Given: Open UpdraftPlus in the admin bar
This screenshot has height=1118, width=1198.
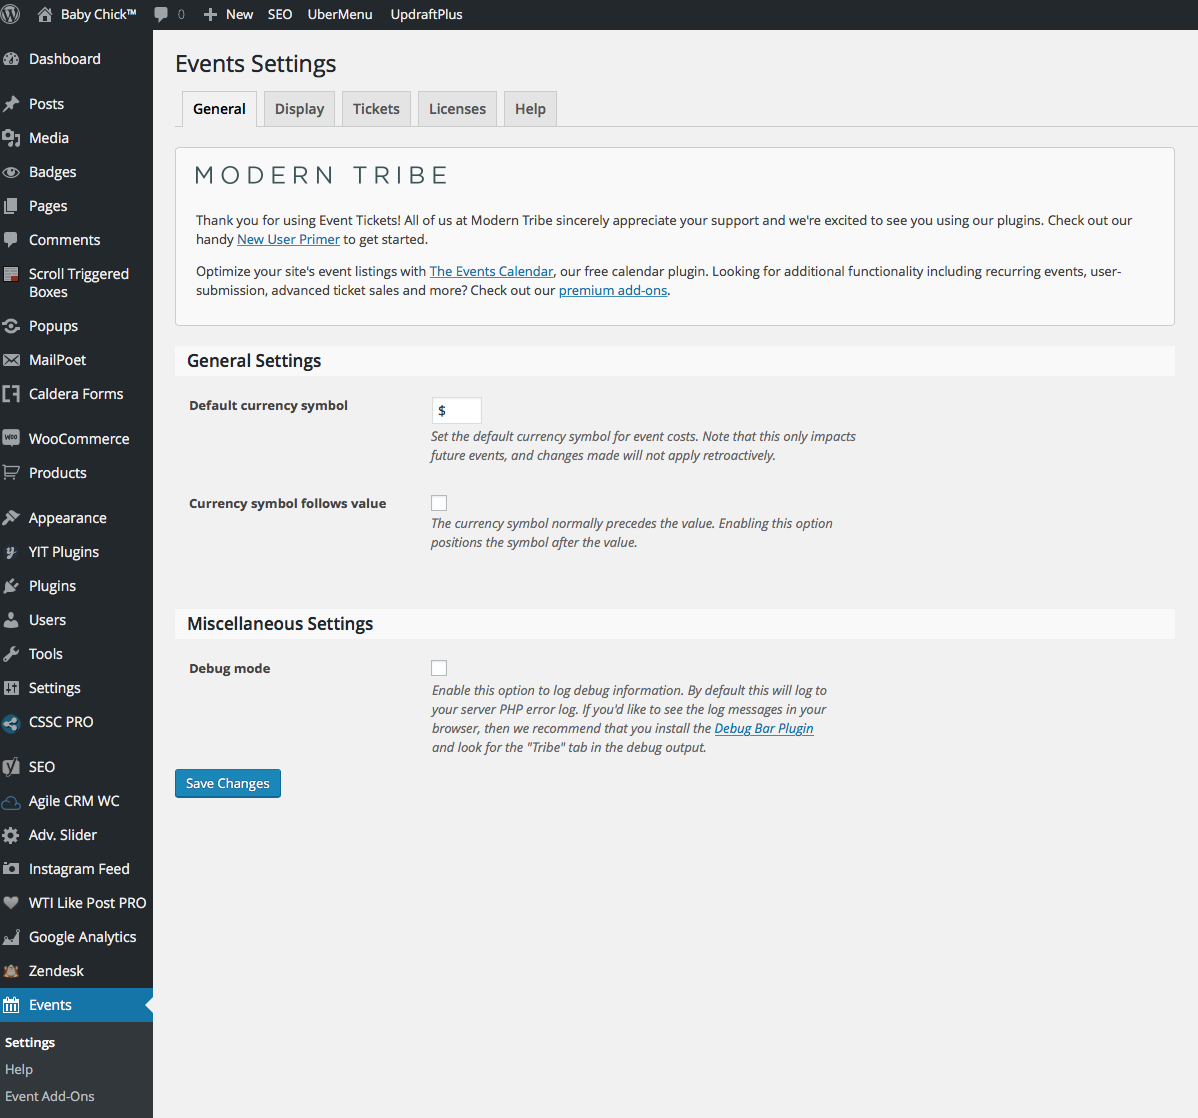Looking at the screenshot, I should 426,15.
